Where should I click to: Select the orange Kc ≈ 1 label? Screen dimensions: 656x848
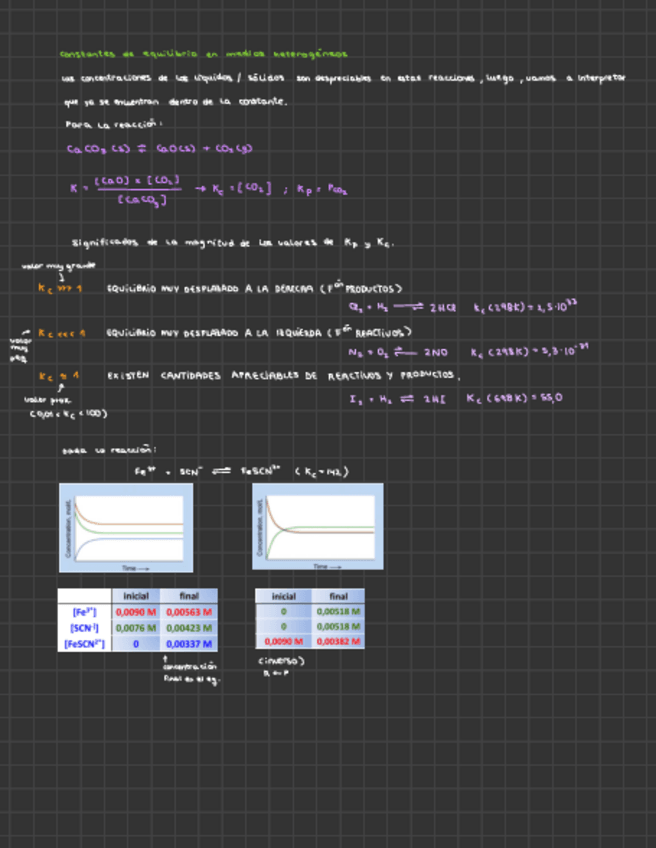tap(59, 376)
